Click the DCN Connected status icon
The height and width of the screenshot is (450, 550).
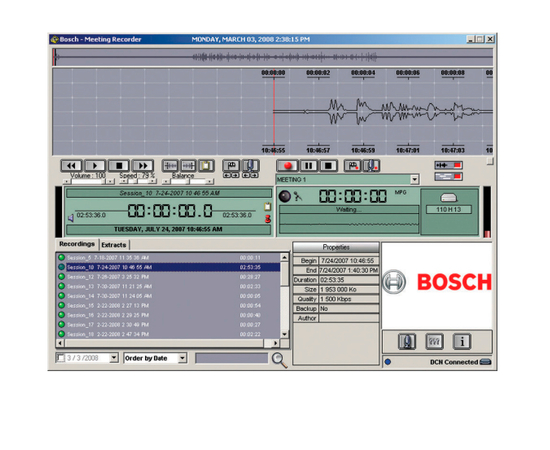(x=485, y=362)
